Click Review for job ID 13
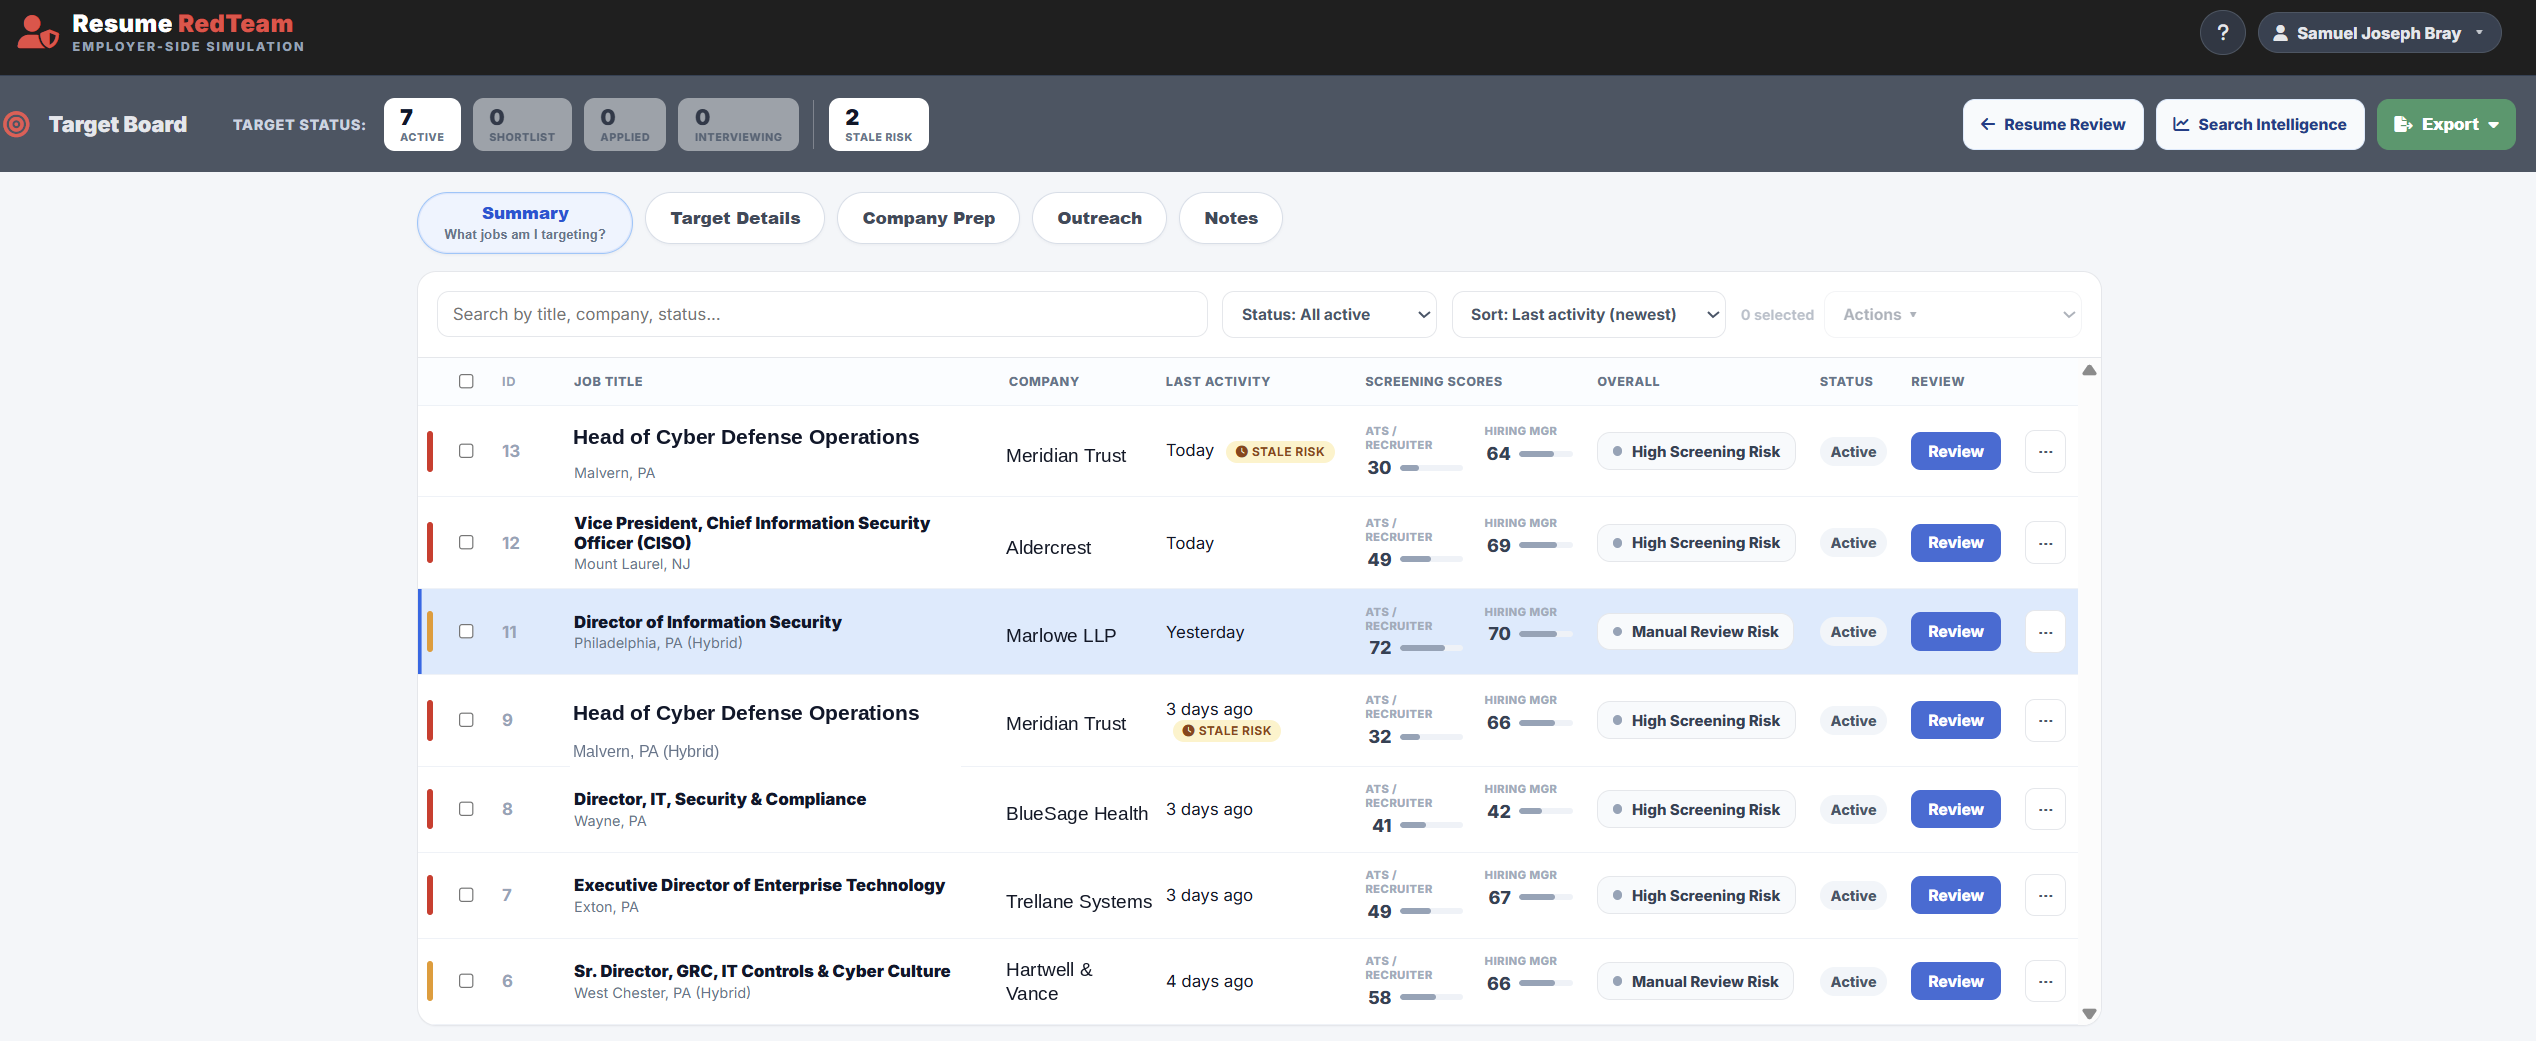The height and width of the screenshot is (1041, 2536). coord(1955,452)
